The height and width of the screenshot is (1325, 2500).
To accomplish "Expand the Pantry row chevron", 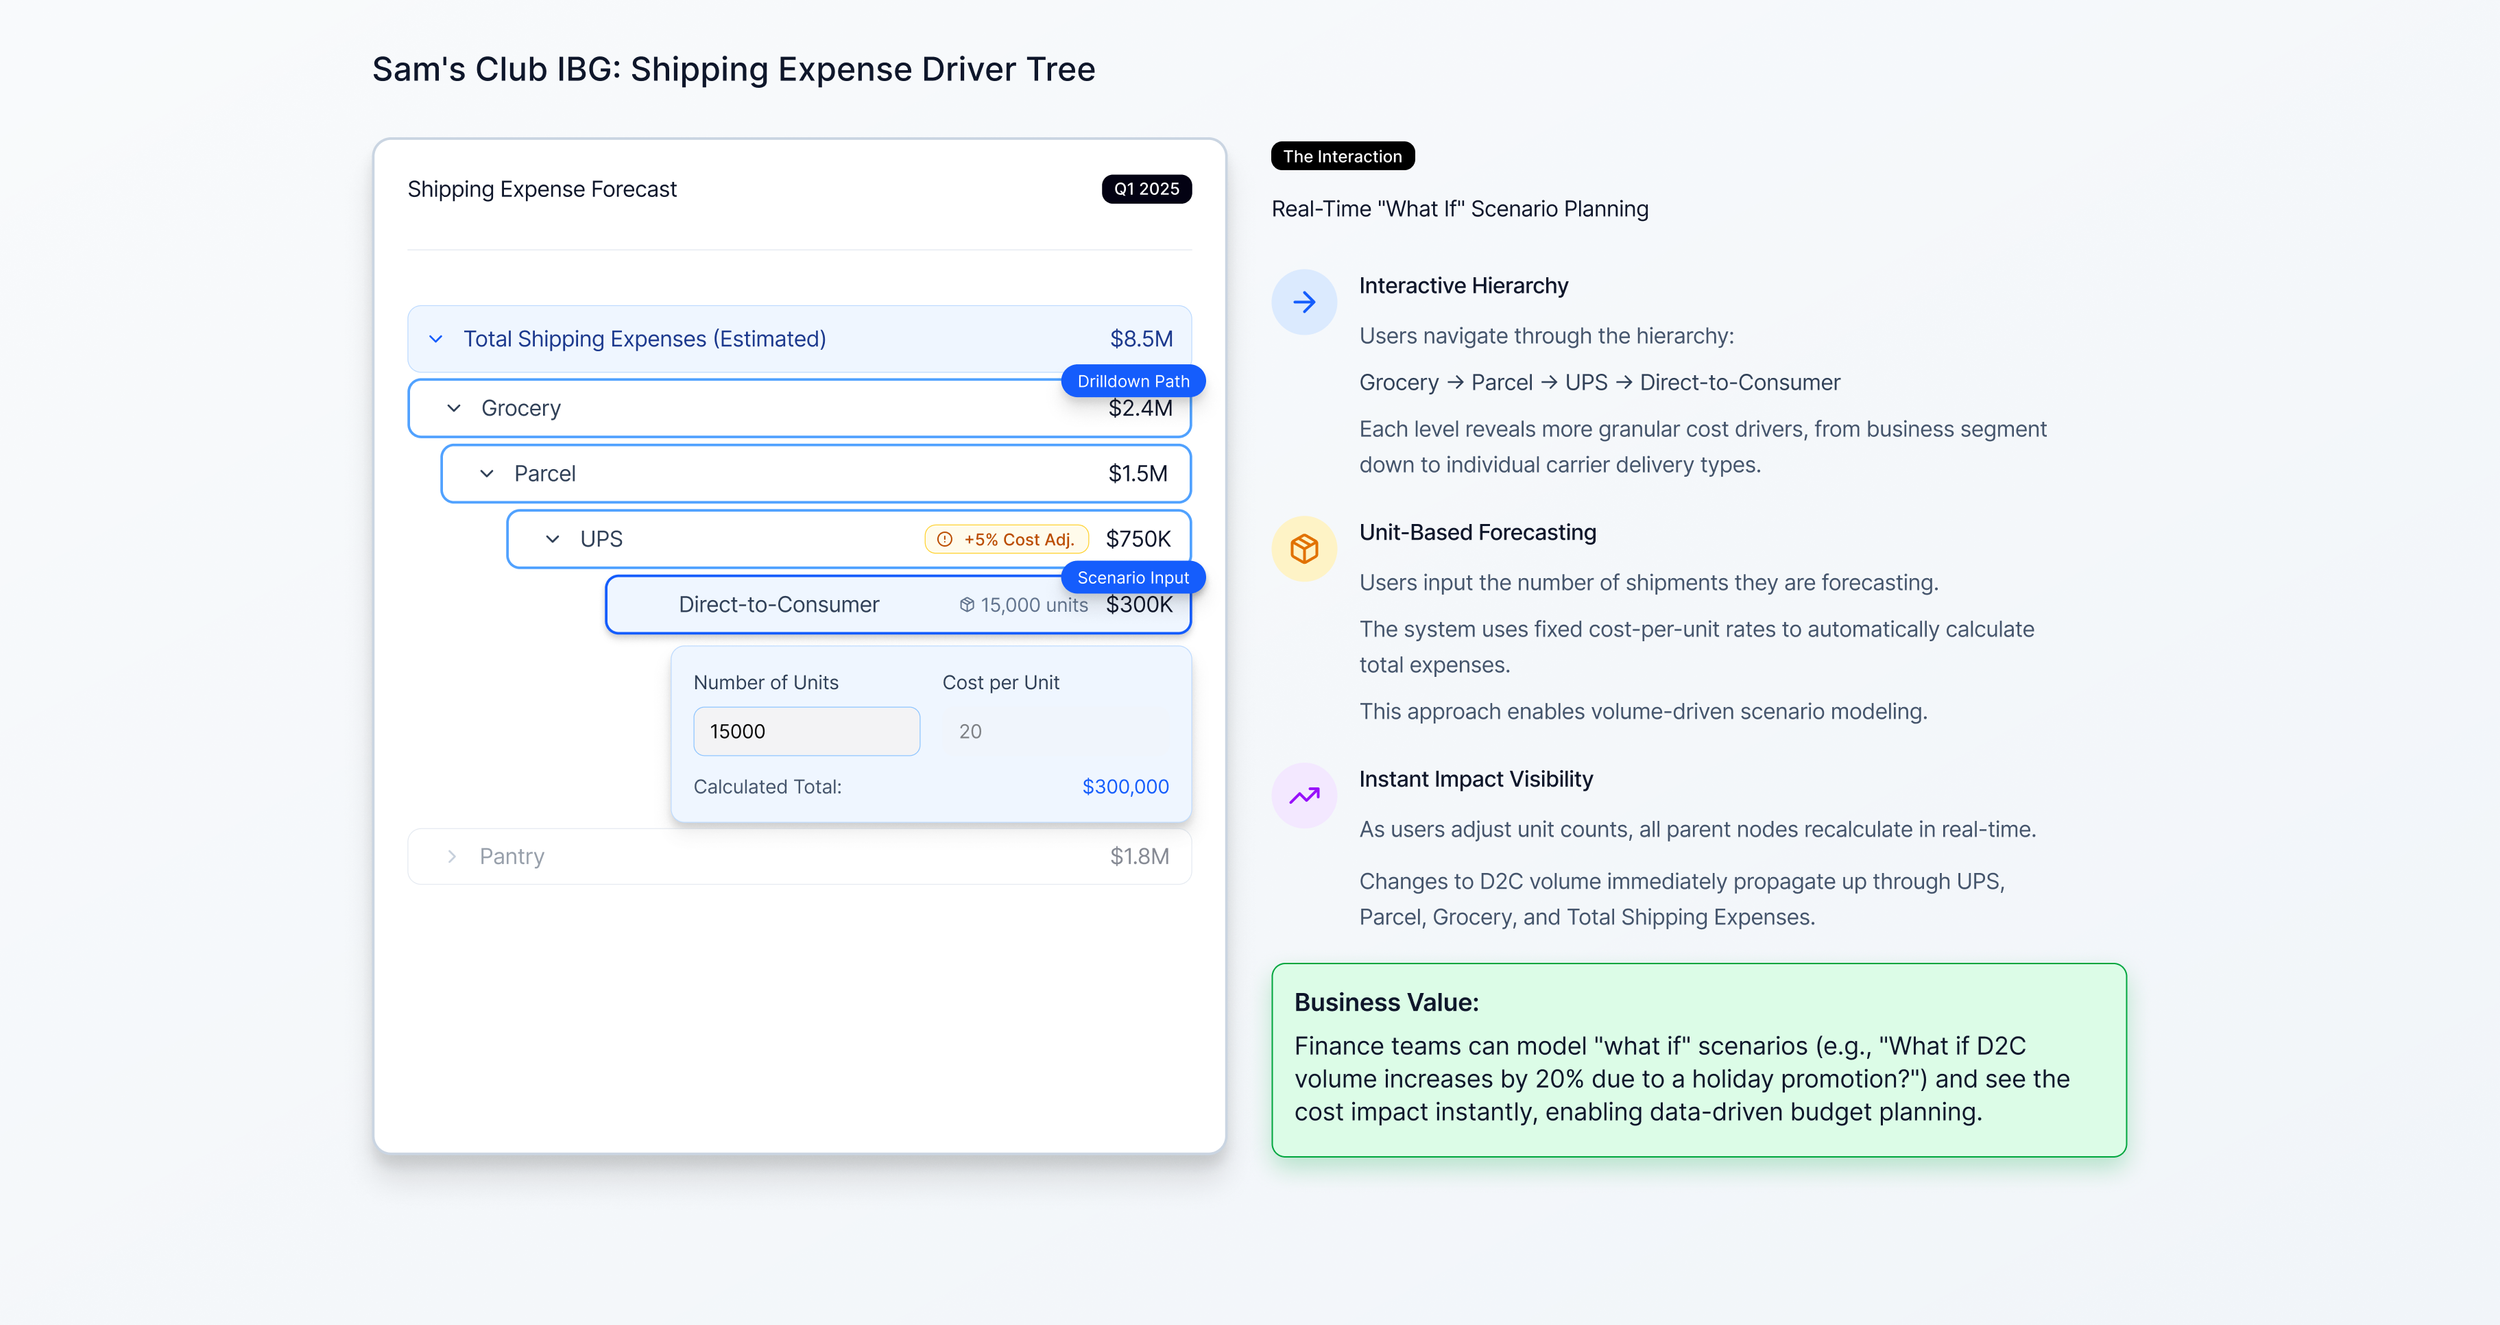I will tap(452, 857).
